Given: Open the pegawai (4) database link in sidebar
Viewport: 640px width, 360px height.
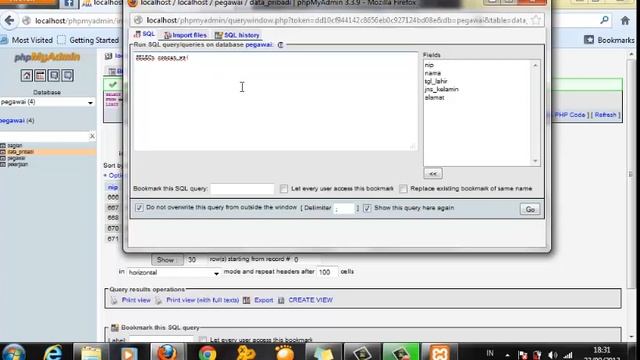Looking at the screenshot, I should pos(17,121).
